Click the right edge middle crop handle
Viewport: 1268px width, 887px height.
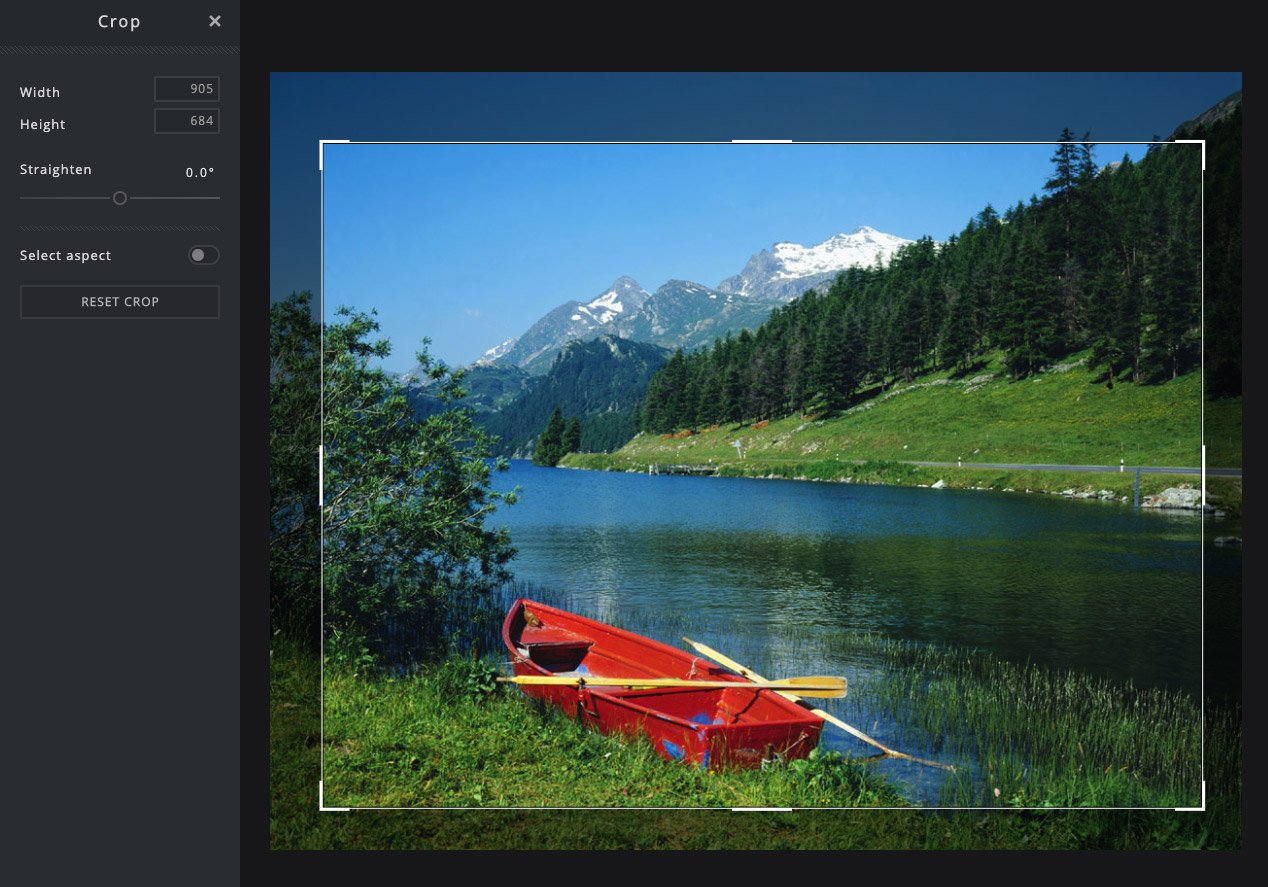pos(1203,475)
